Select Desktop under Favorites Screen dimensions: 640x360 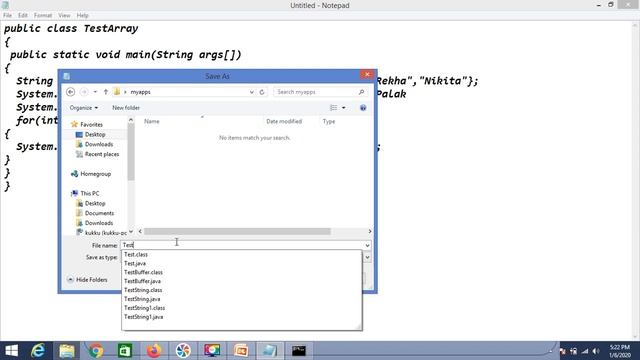[x=95, y=134]
